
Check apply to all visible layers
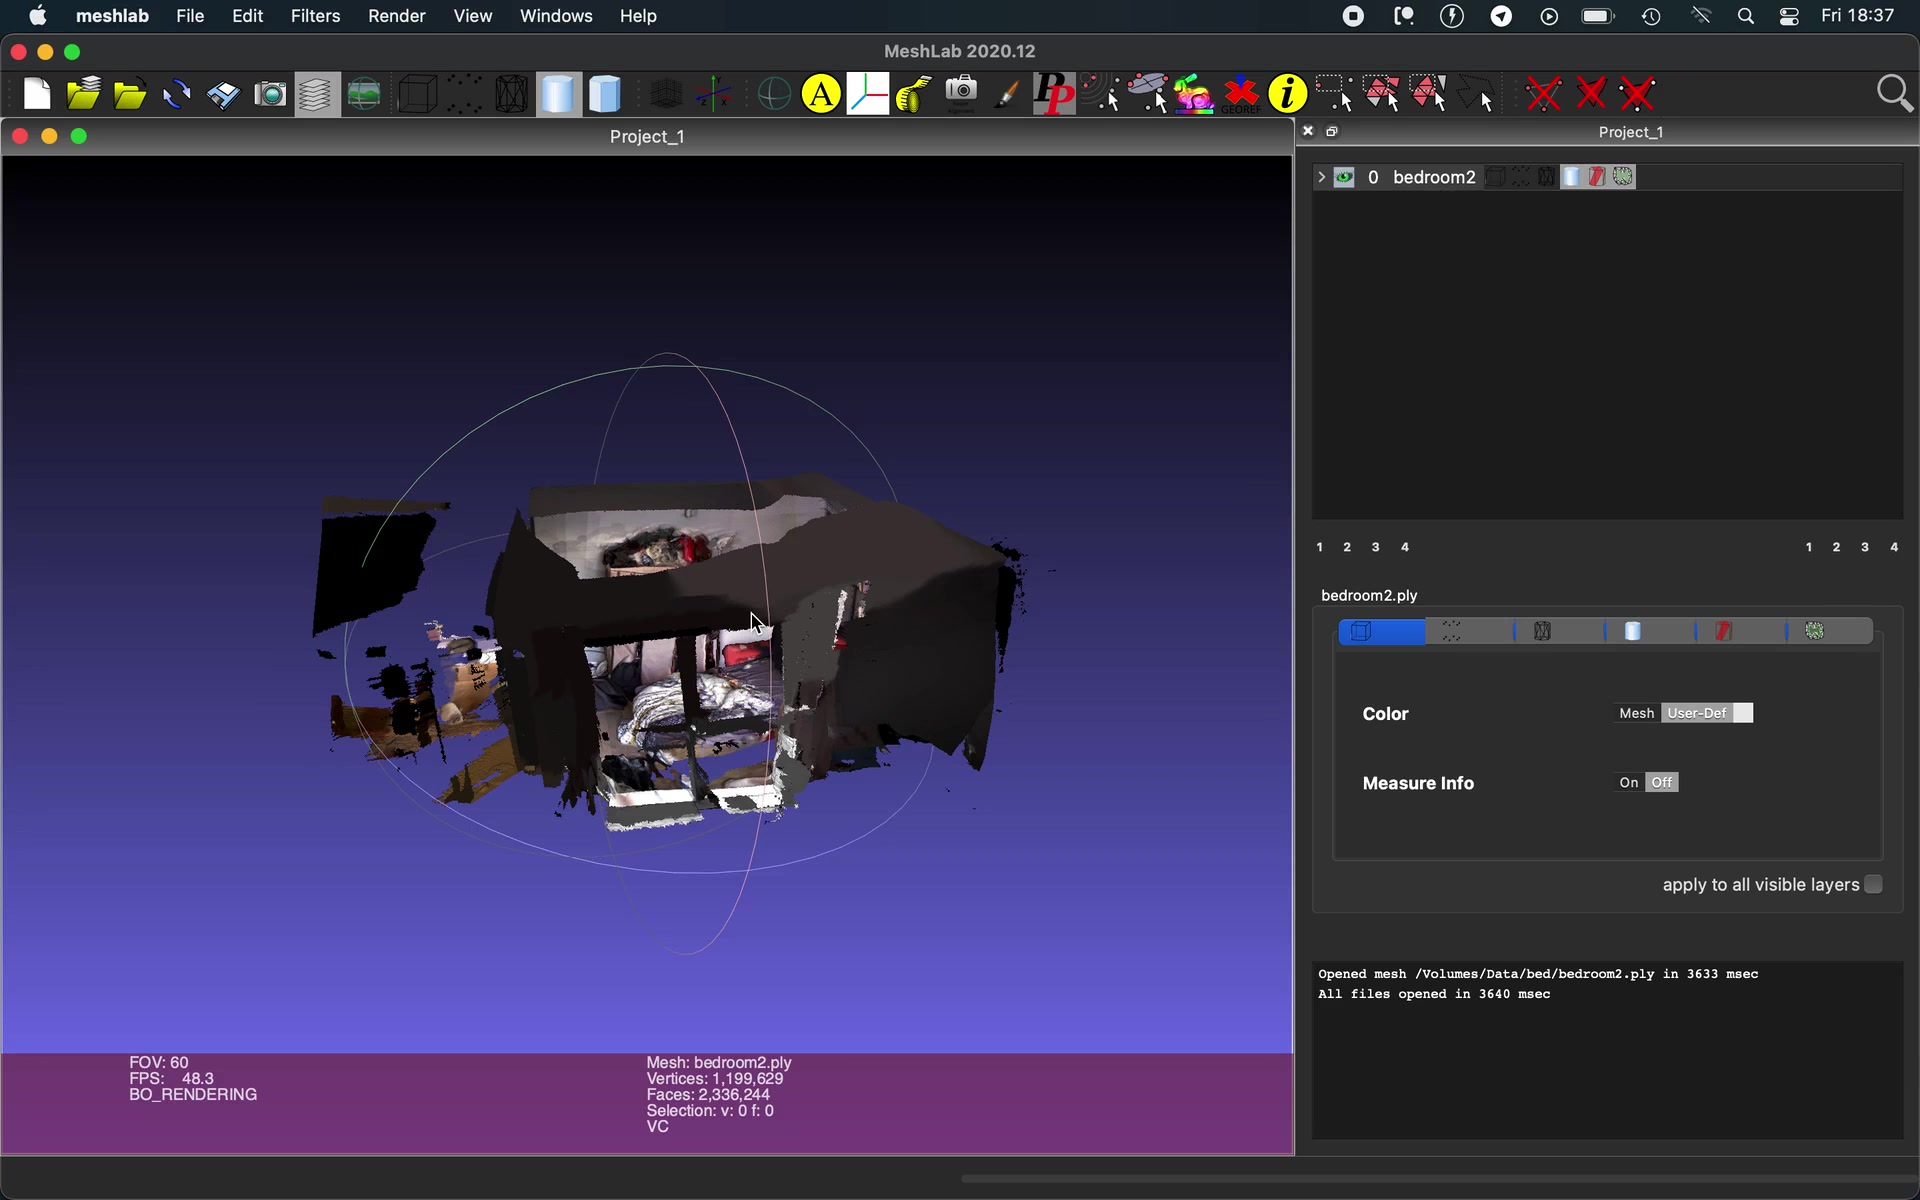1873,884
